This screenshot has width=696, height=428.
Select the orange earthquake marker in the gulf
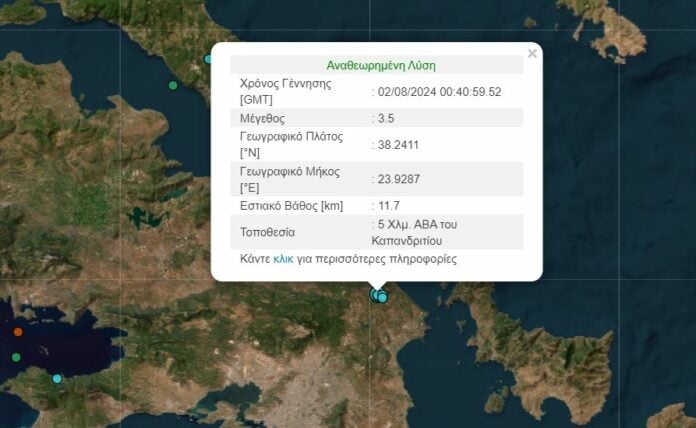(18, 332)
